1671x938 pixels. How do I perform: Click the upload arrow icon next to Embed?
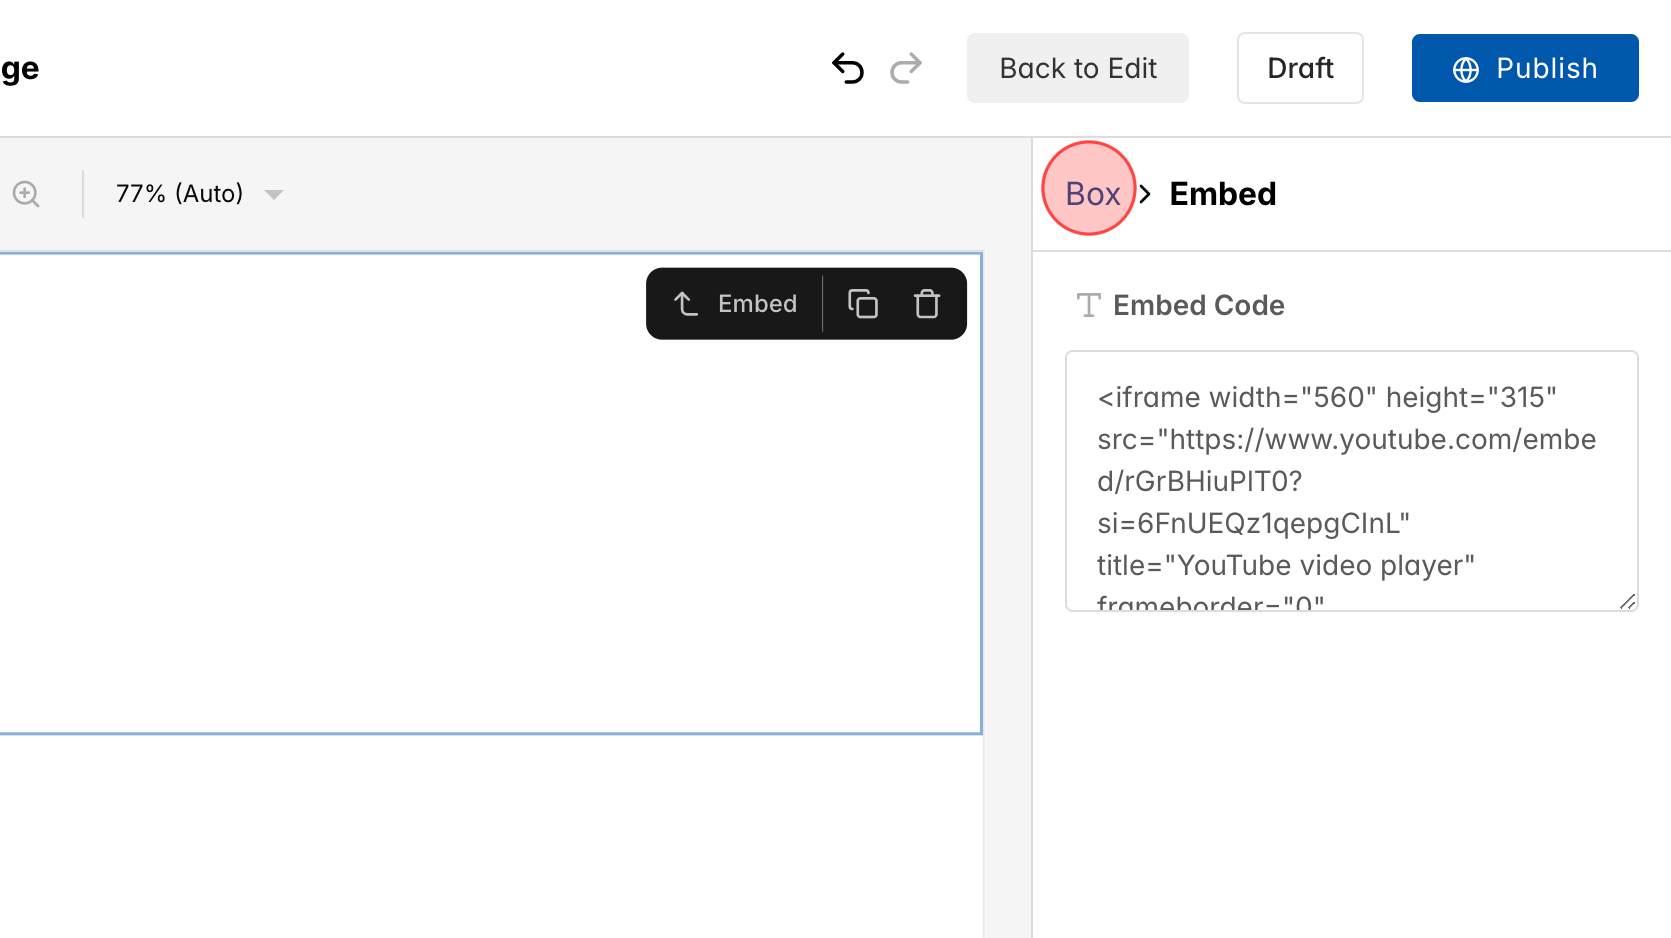[685, 303]
